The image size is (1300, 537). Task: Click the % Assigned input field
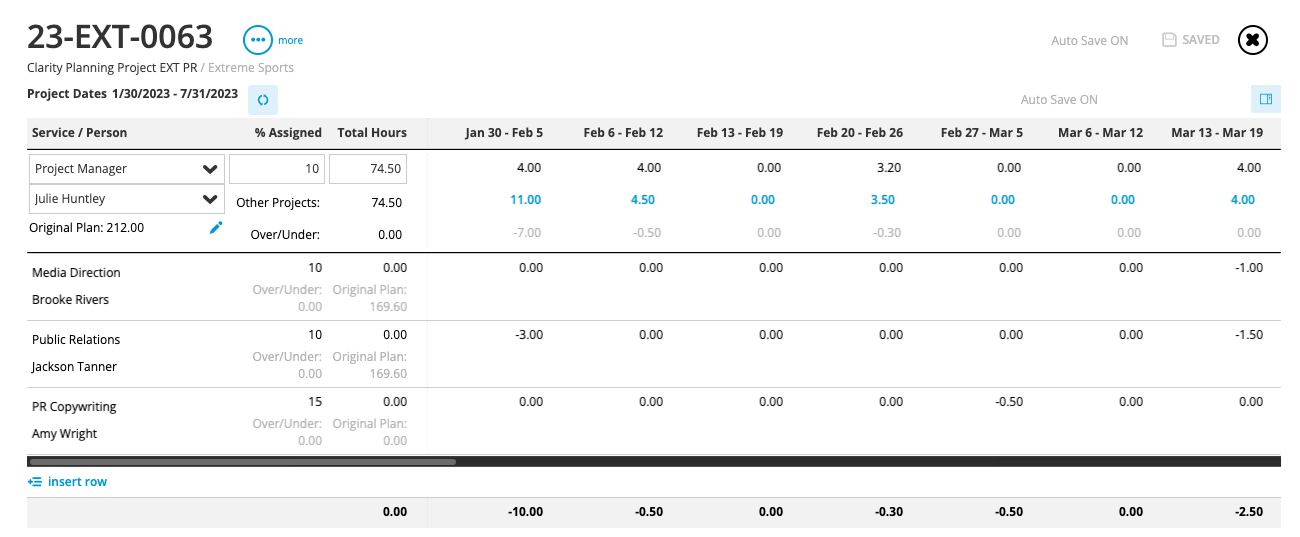pyautogui.click(x=277, y=169)
